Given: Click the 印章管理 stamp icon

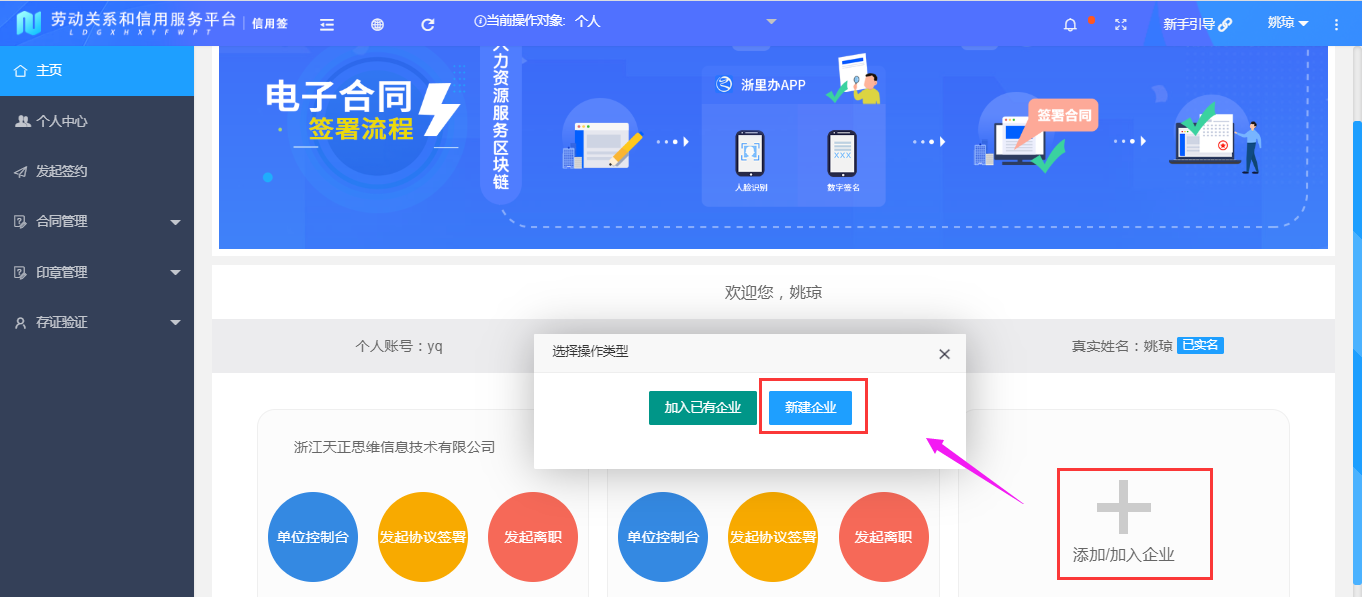Looking at the screenshot, I should [x=21, y=272].
